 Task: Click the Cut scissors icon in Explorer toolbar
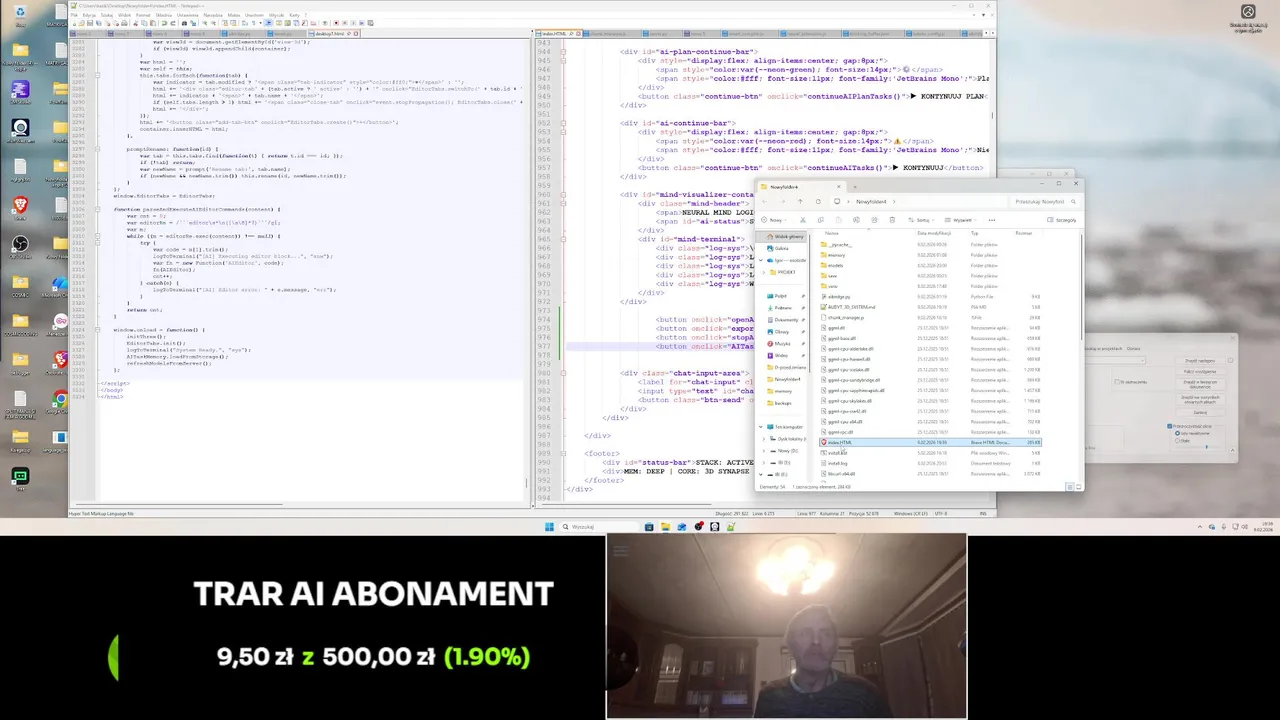803,220
